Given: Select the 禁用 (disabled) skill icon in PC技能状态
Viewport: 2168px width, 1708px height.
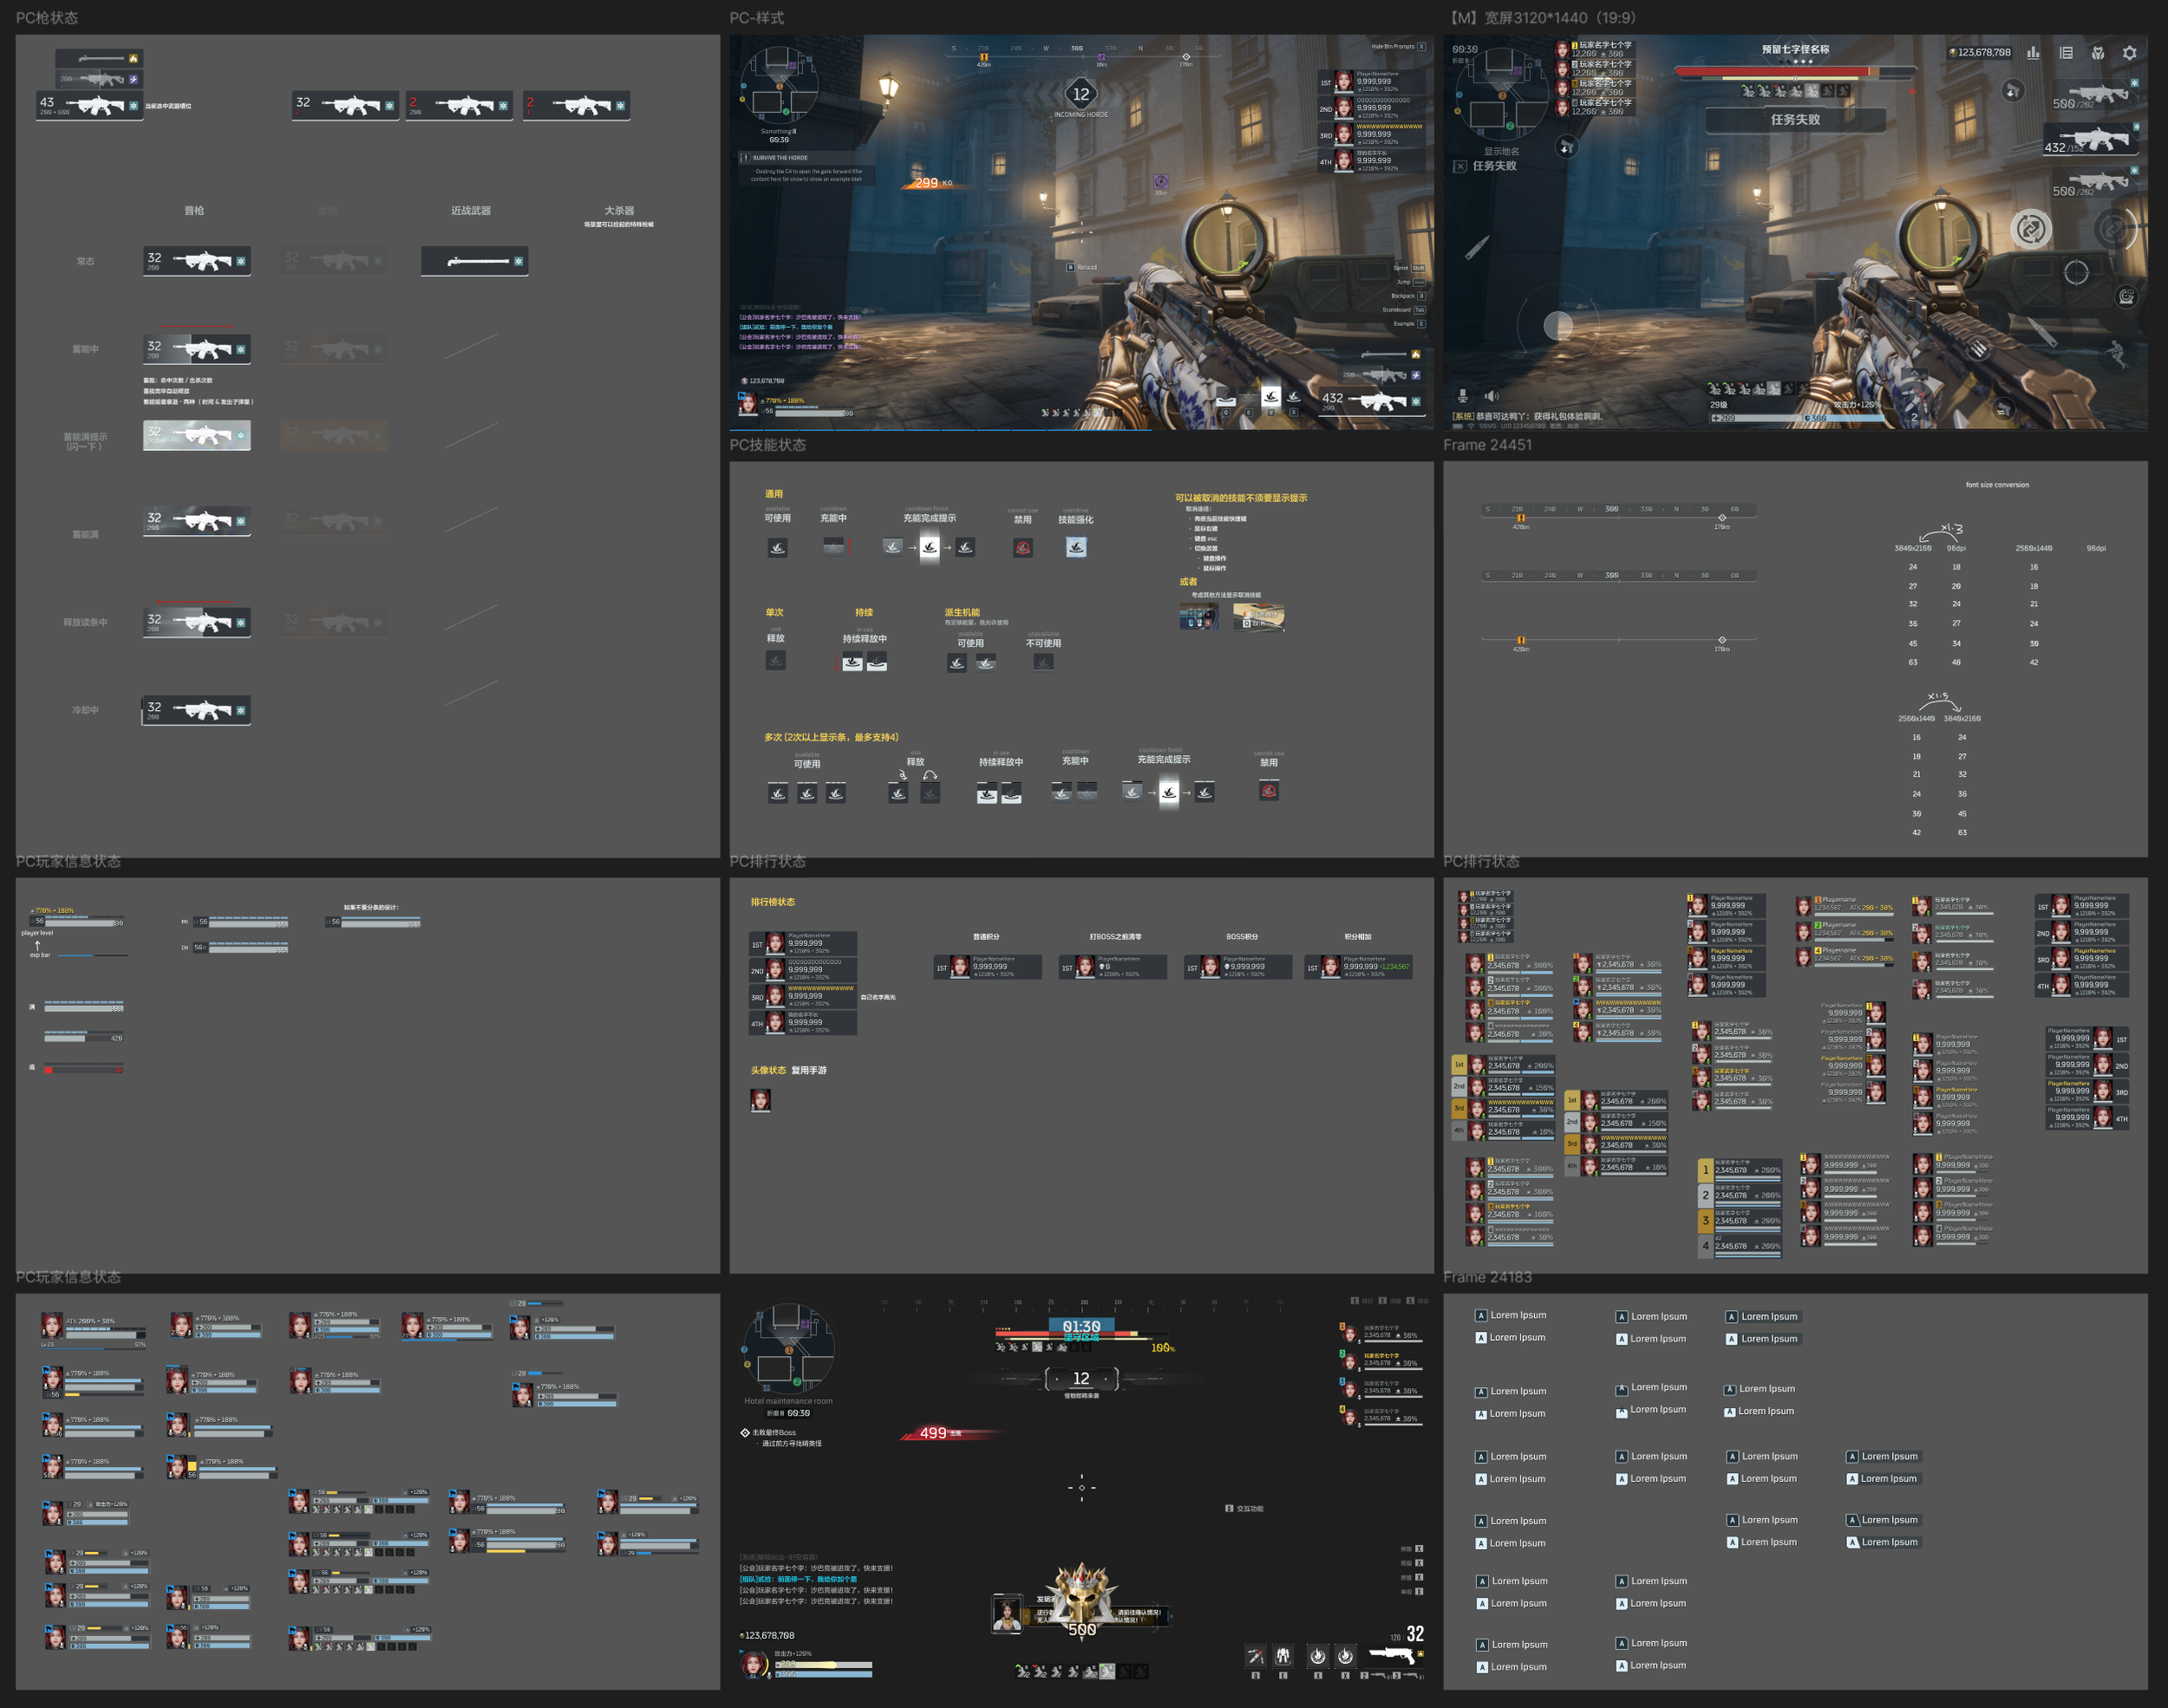Looking at the screenshot, I should tap(1023, 546).
